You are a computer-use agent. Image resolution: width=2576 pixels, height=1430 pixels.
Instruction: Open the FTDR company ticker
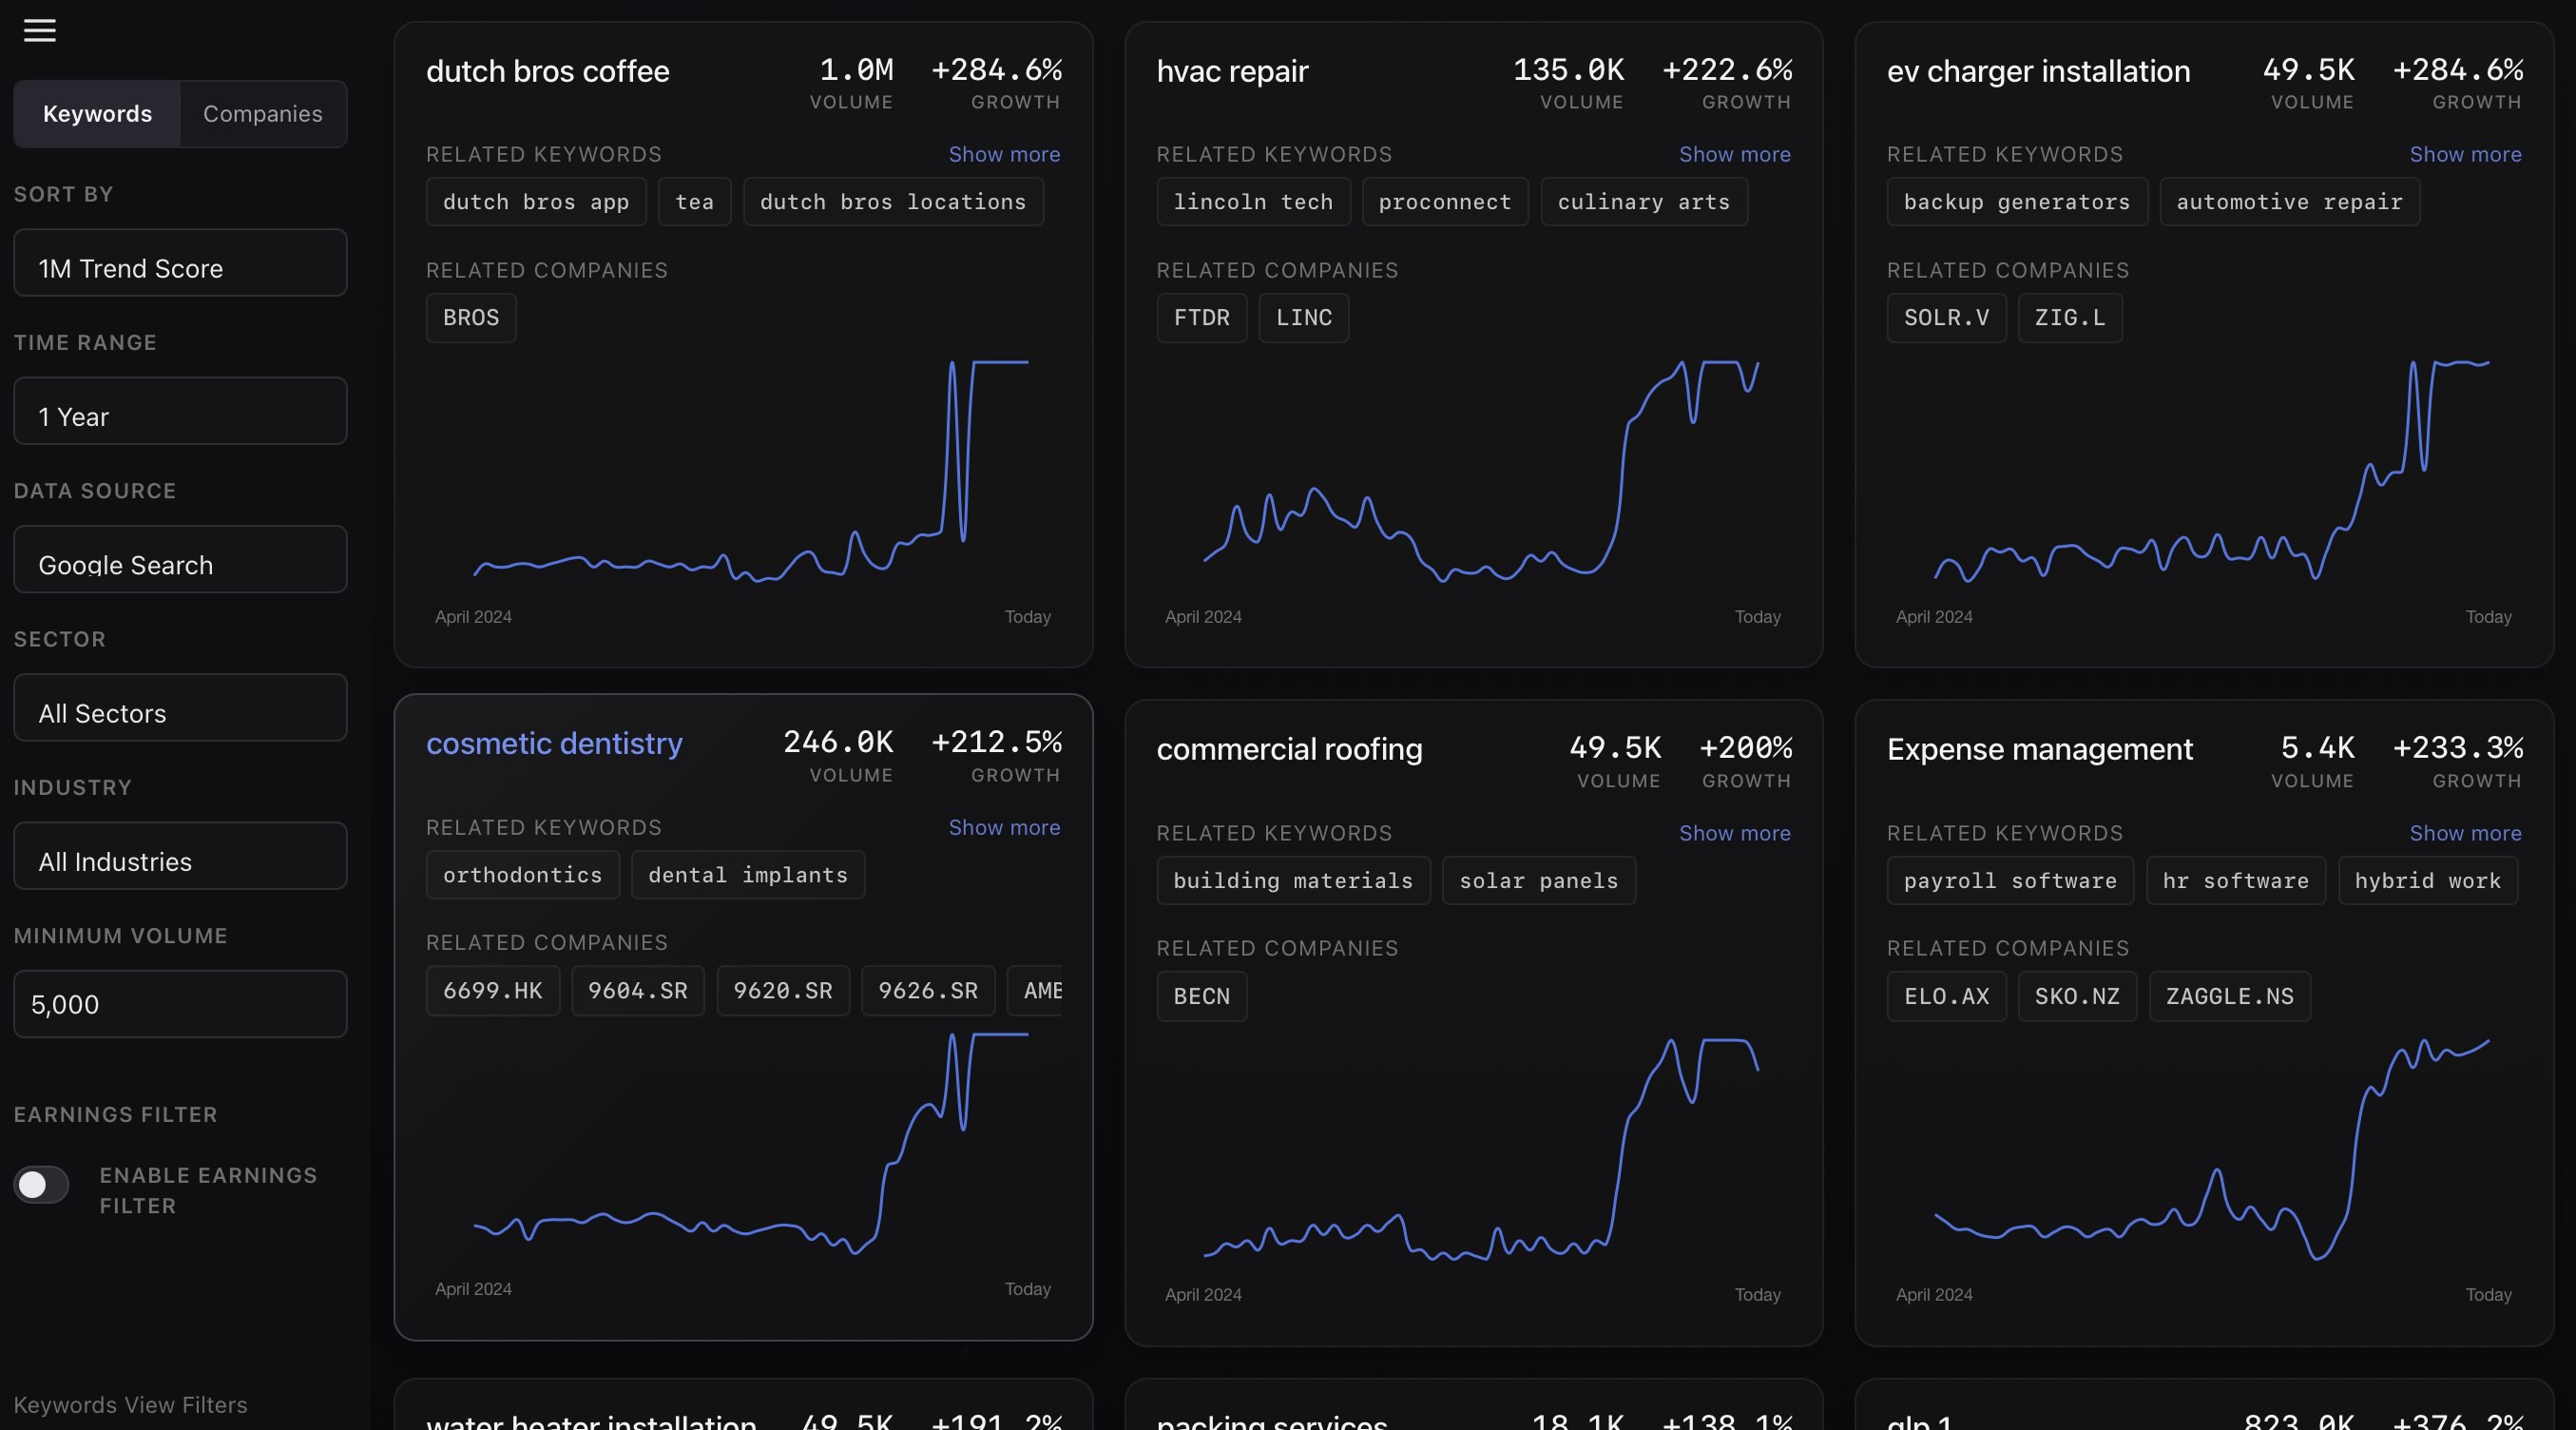(x=1201, y=318)
